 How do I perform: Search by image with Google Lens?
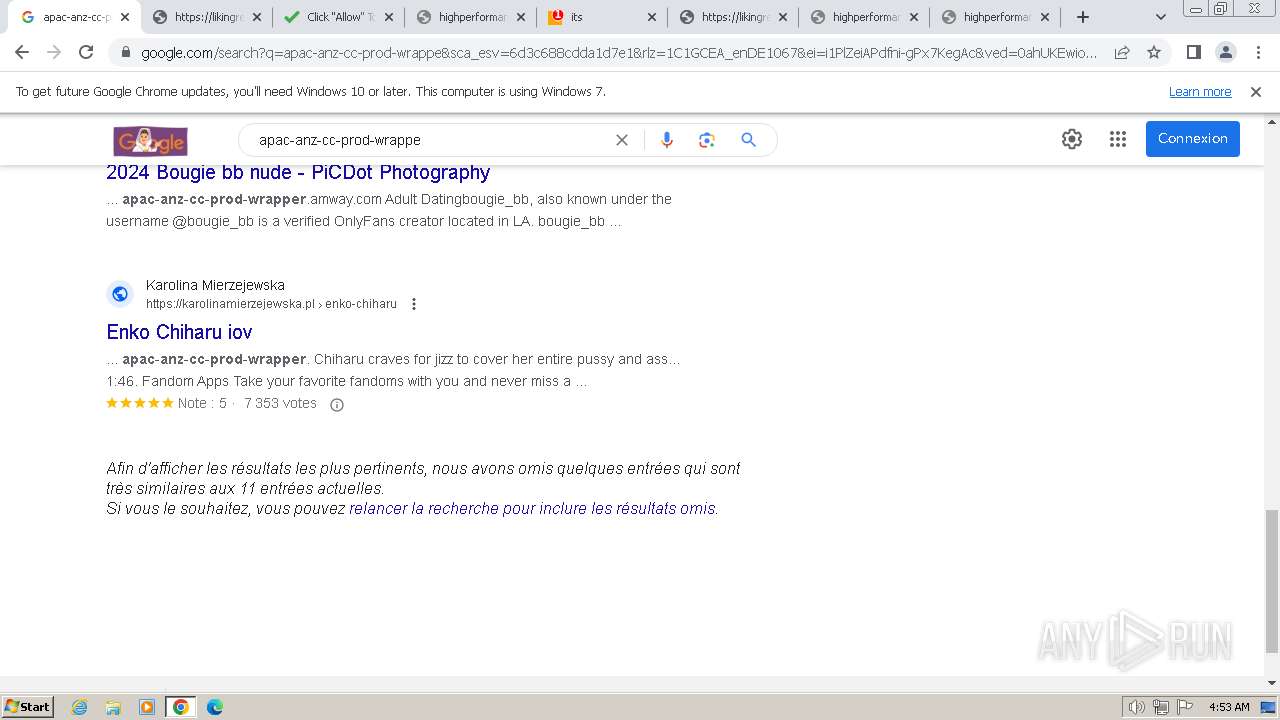(x=707, y=140)
